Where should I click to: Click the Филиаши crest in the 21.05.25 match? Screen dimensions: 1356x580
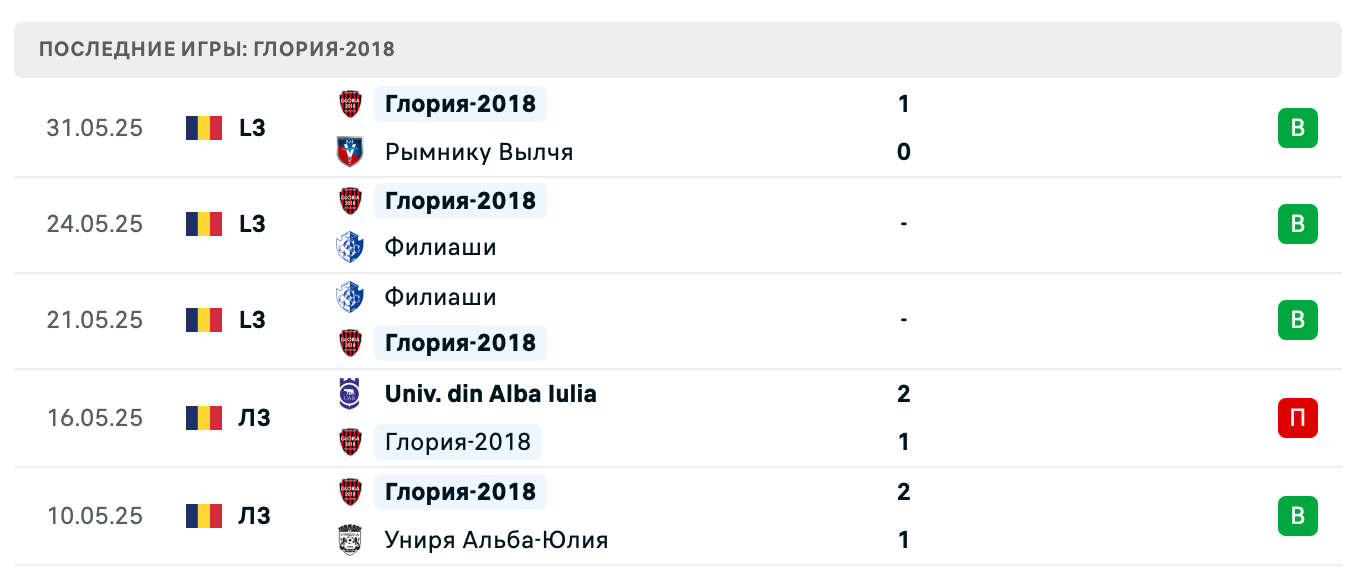(349, 297)
